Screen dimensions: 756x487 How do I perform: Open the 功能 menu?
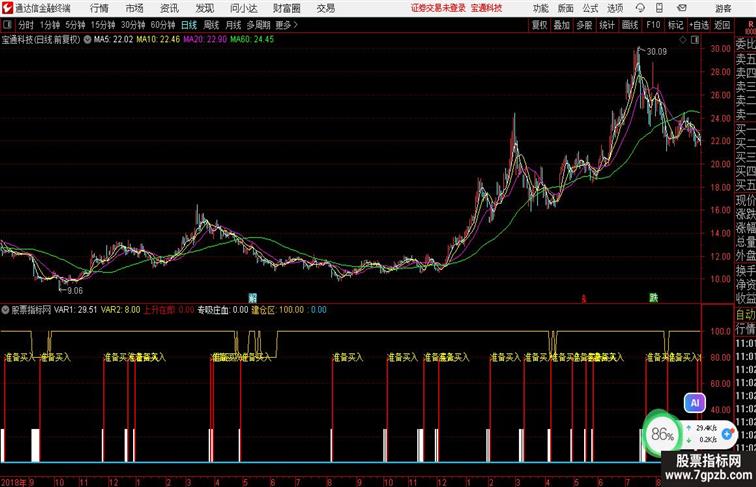click(540, 8)
